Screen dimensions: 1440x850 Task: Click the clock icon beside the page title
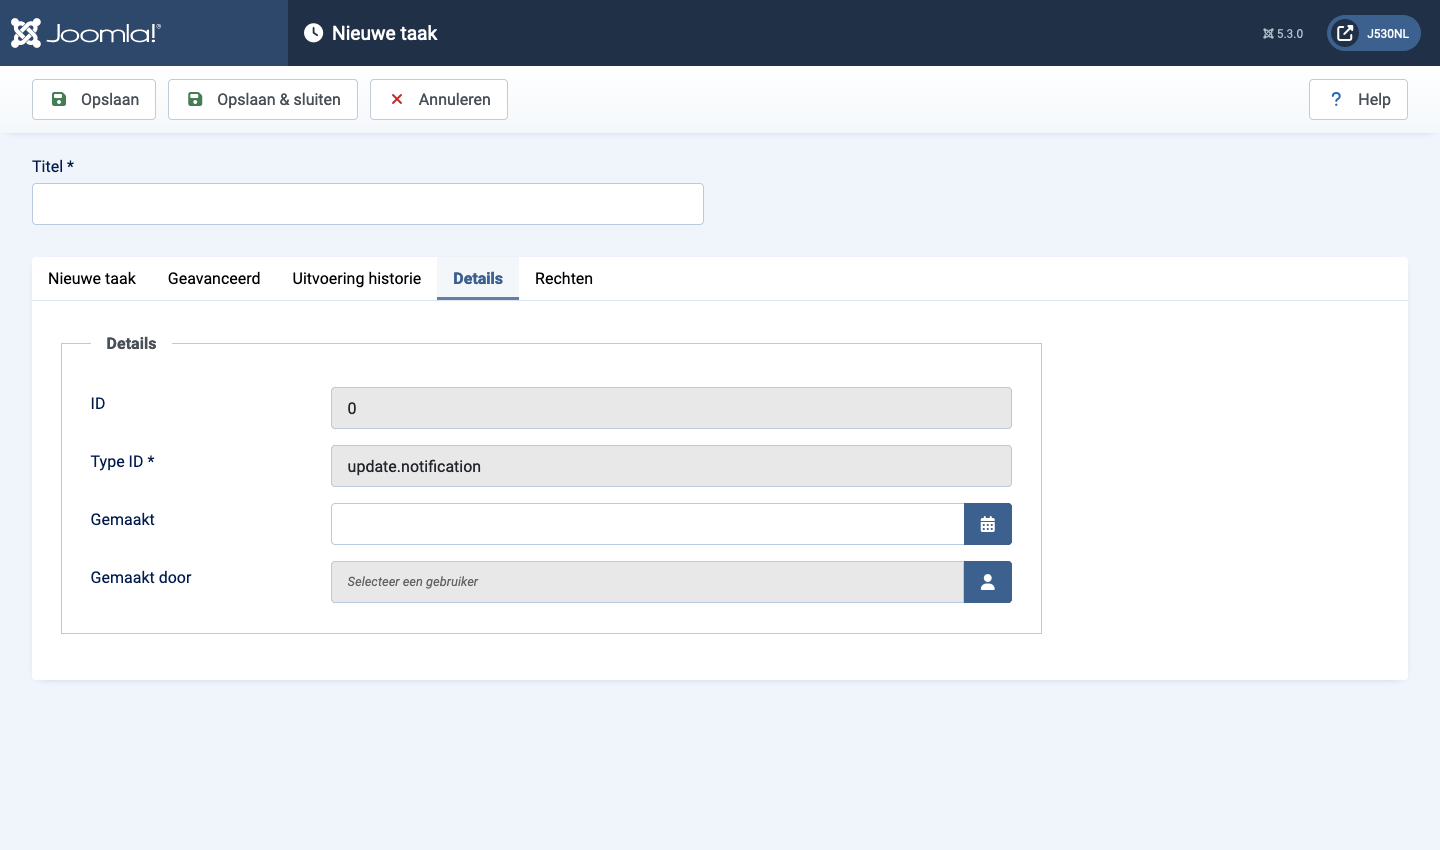tap(313, 33)
